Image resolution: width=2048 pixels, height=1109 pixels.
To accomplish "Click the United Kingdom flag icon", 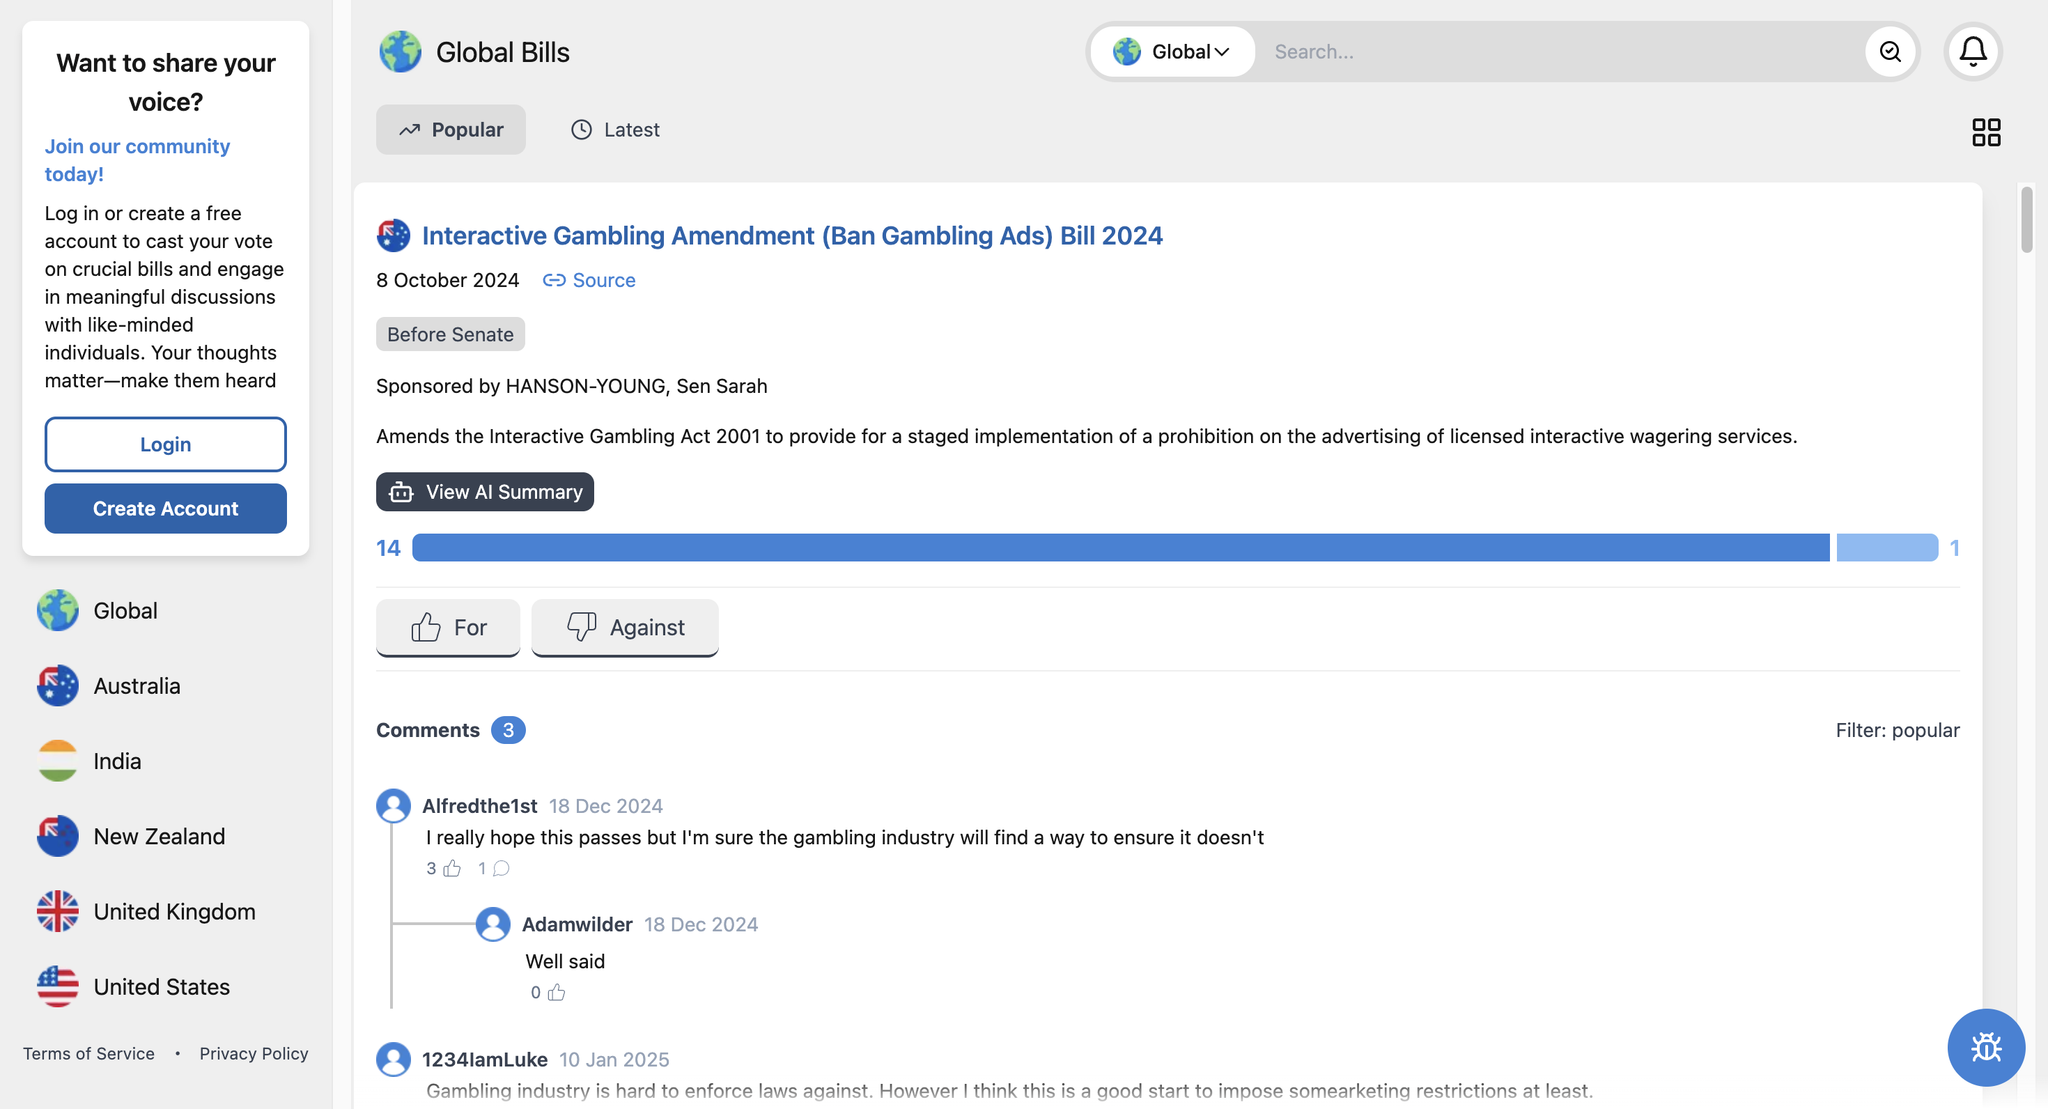I will tap(57, 911).
